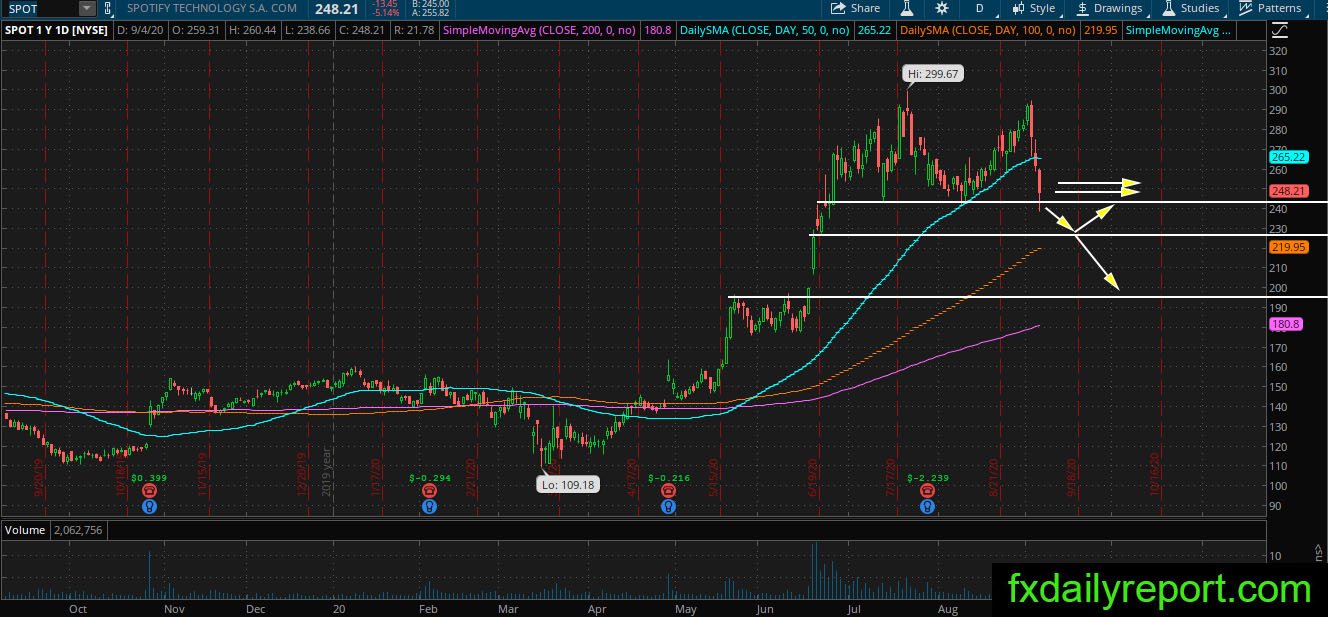Click the SPOT 1 Y 1D [NYSE] chart label
Viewport: 1328px width, 617px height.
58,30
